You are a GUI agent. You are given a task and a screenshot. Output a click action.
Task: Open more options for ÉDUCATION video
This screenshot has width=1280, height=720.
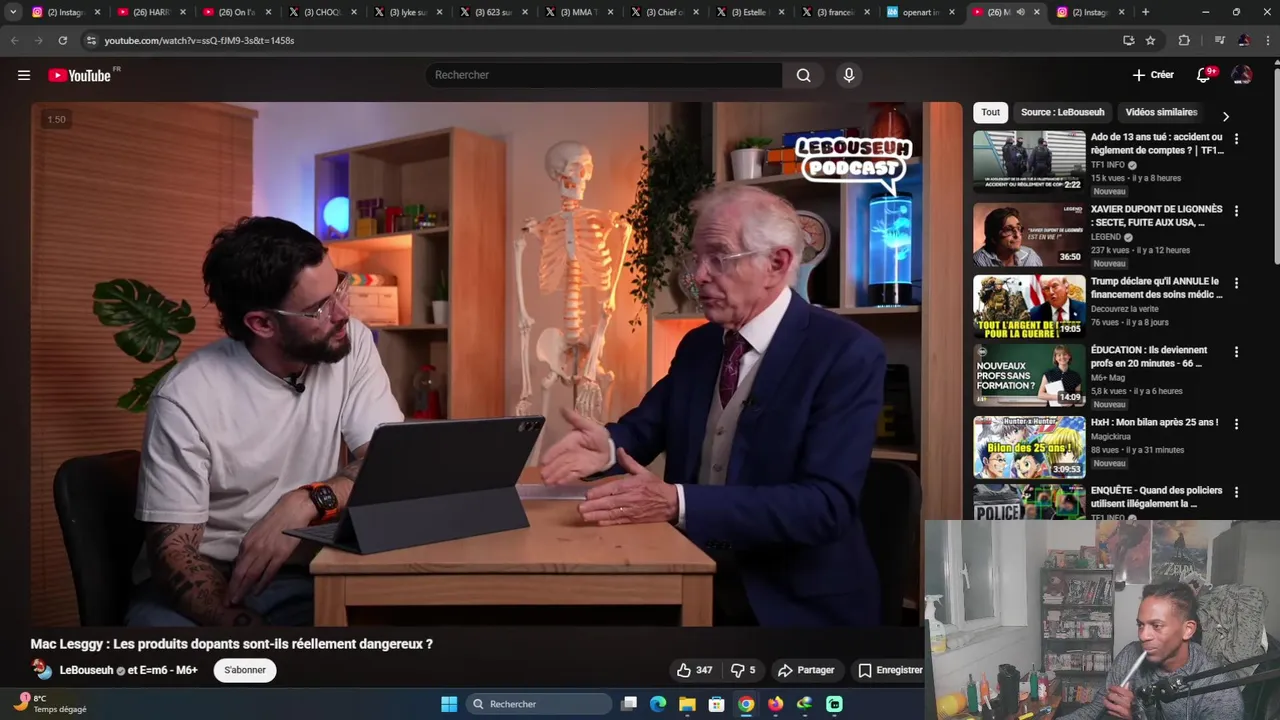click(x=1236, y=352)
